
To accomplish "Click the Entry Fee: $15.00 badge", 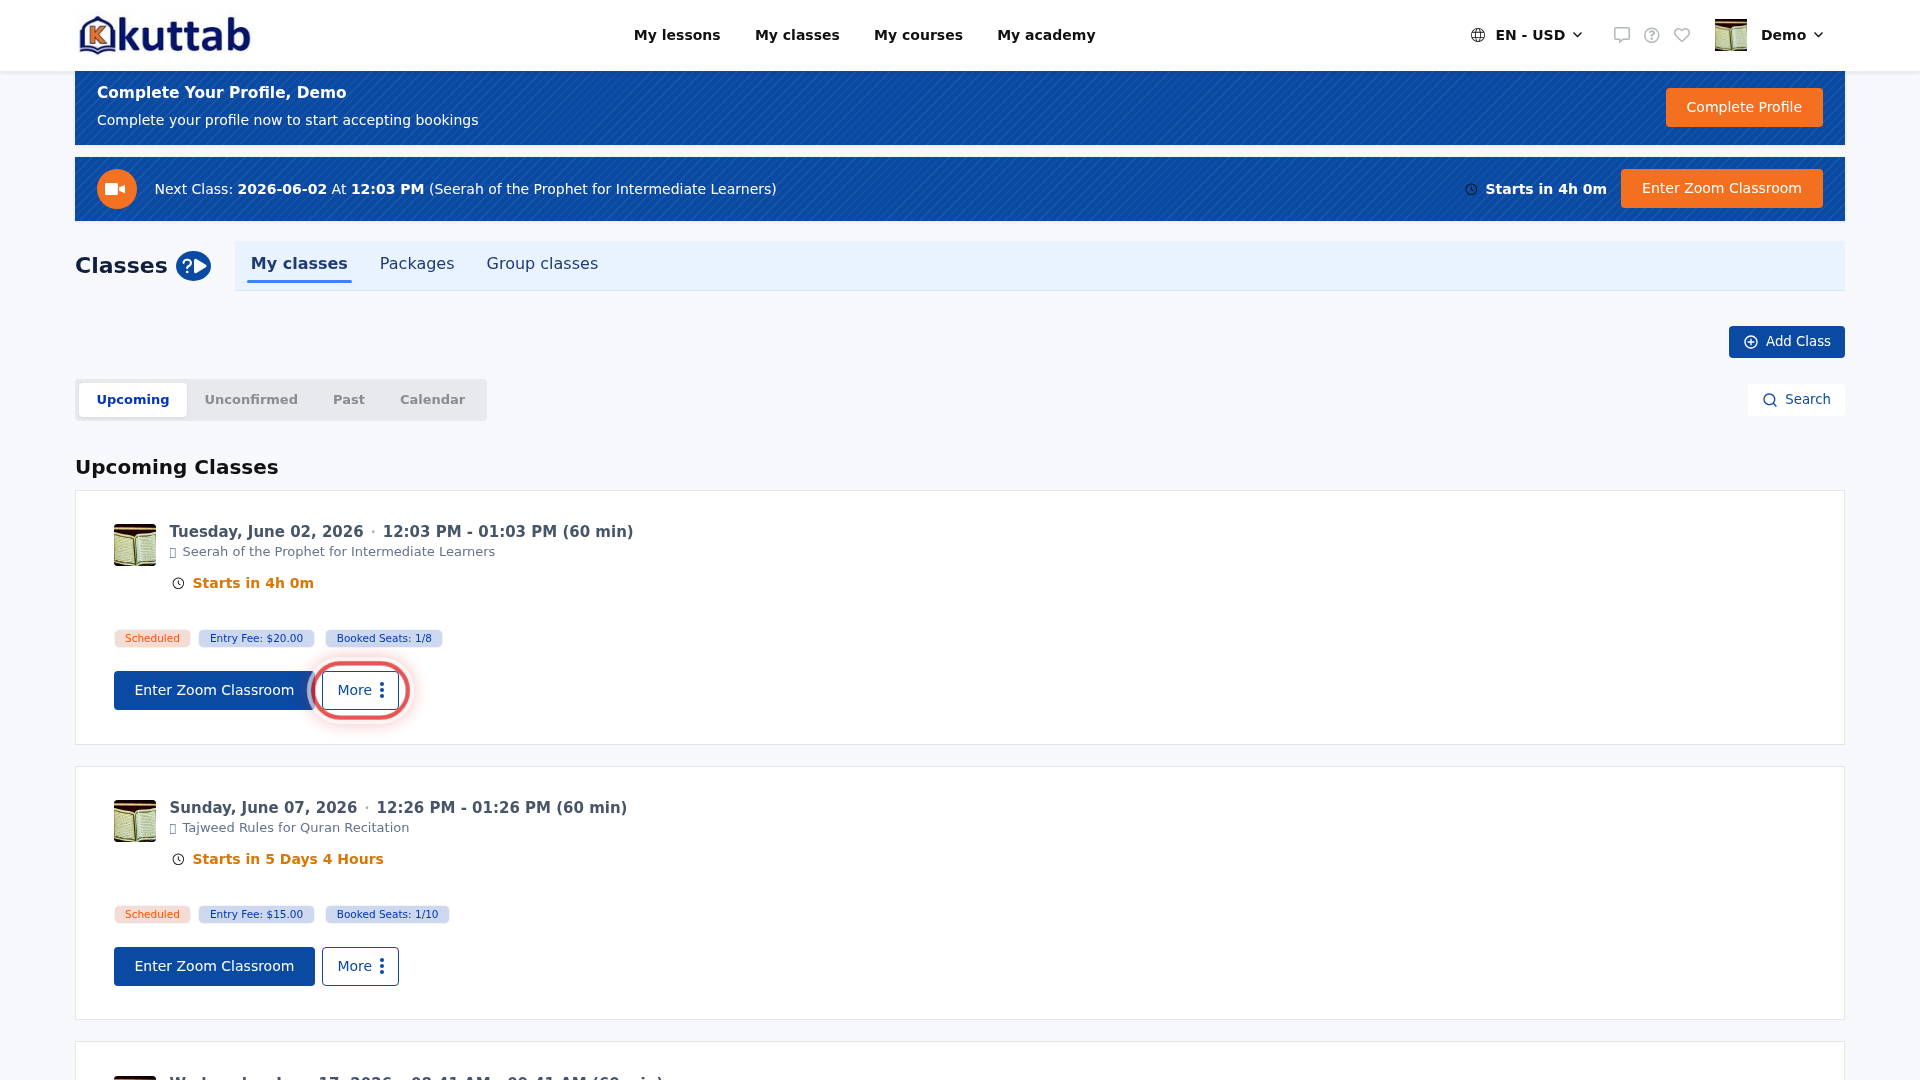I will tap(256, 915).
